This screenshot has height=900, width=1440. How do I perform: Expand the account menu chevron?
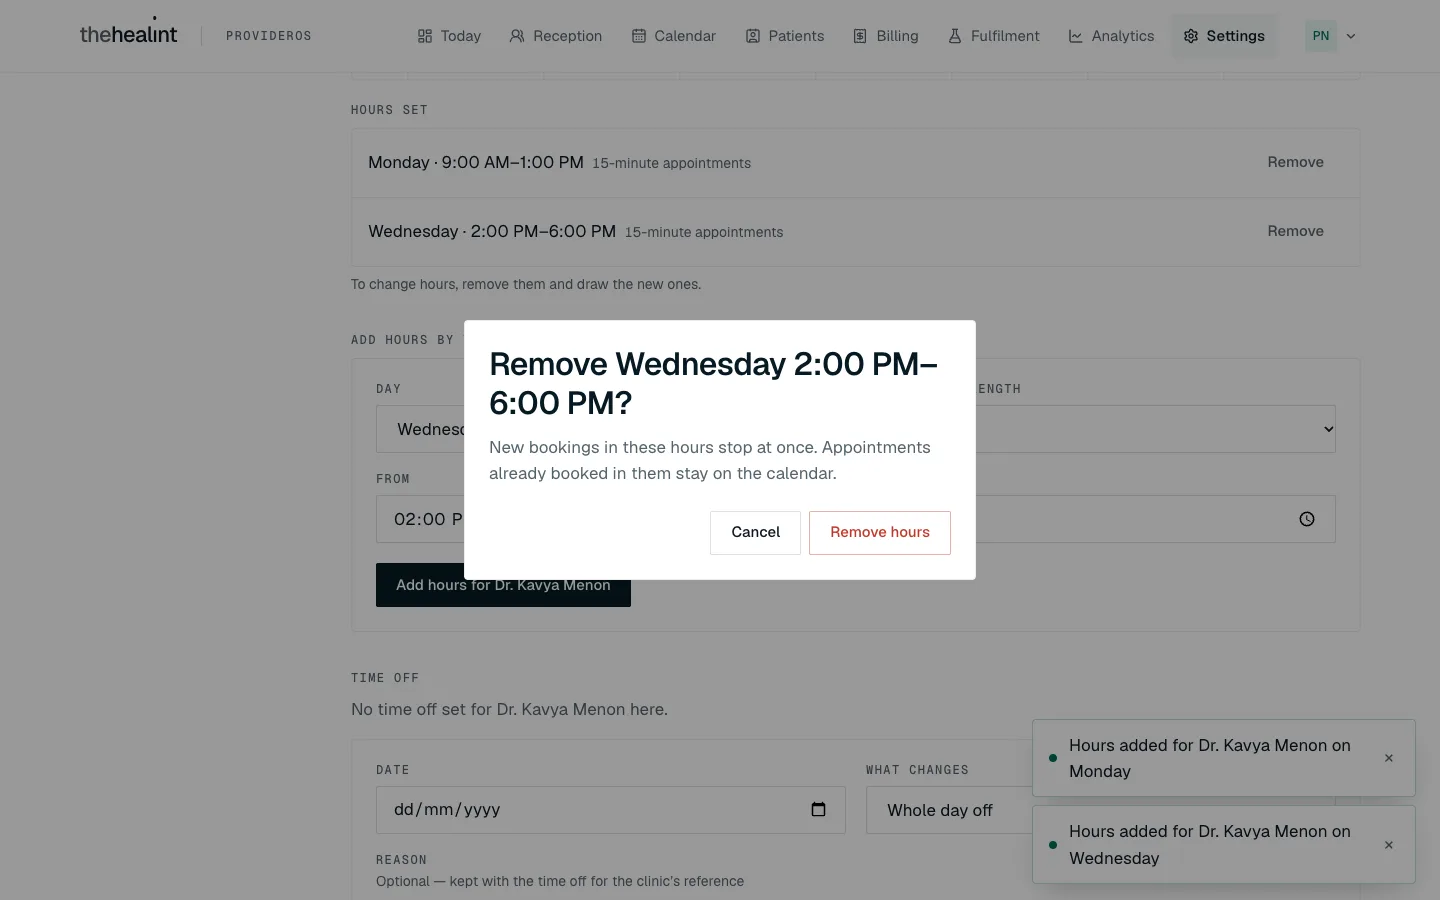pos(1351,36)
